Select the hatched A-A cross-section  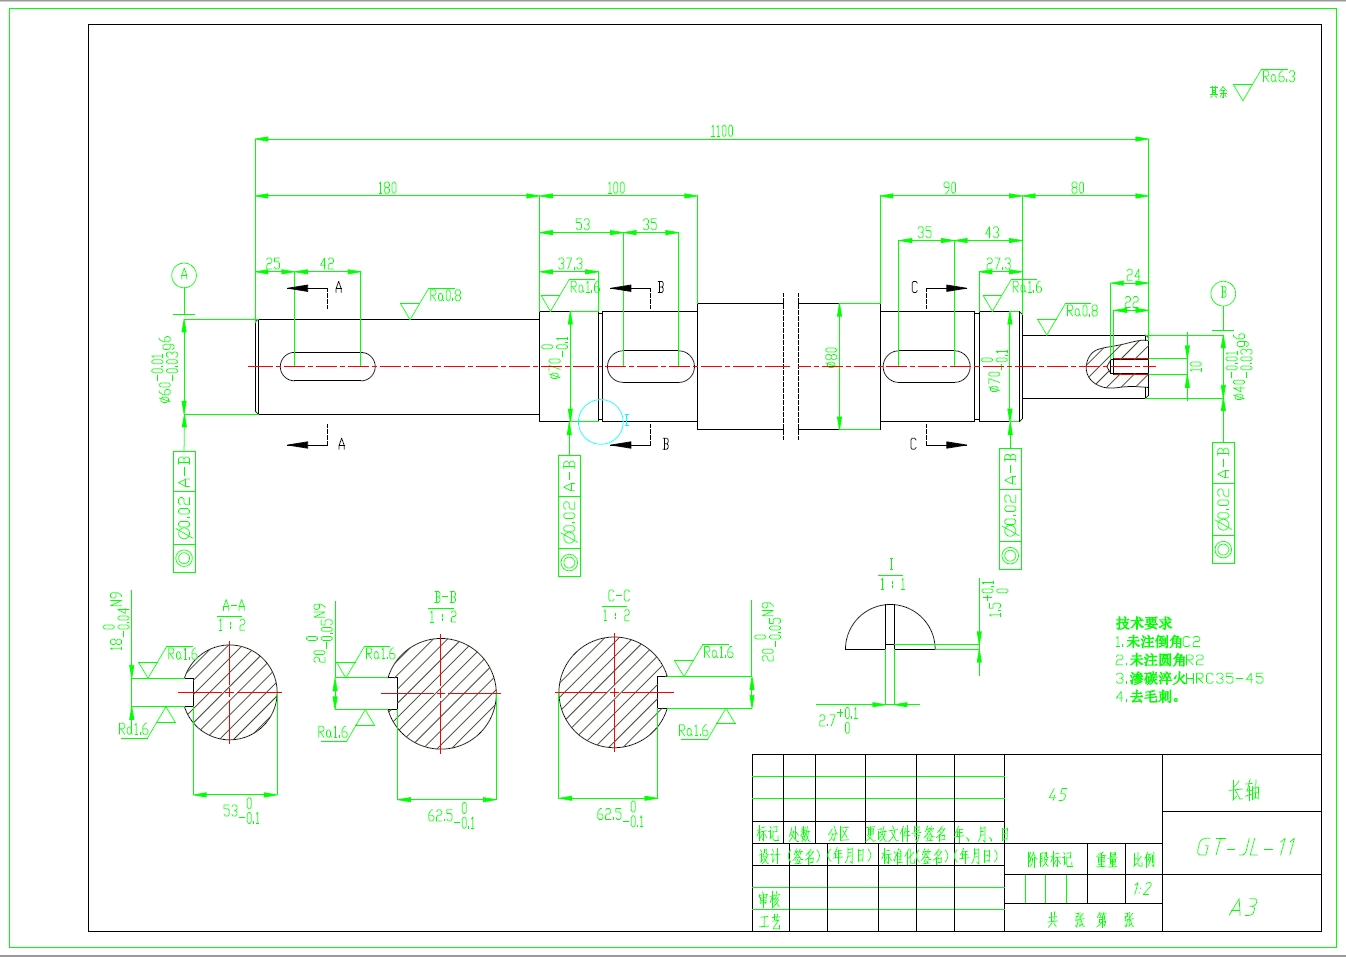click(232, 691)
